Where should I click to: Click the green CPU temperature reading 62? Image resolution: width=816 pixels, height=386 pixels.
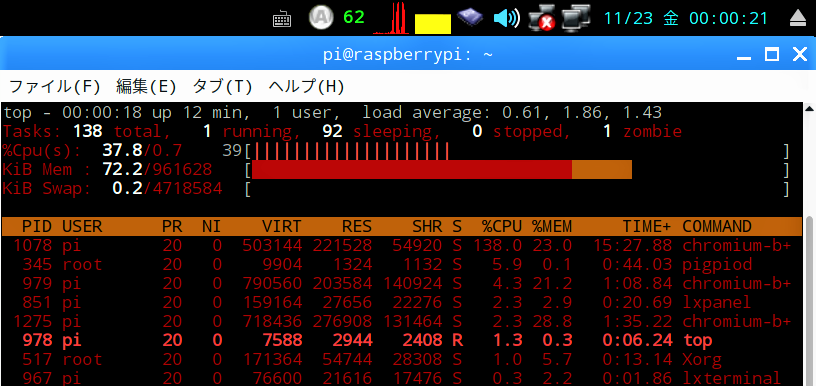[354, 17]
